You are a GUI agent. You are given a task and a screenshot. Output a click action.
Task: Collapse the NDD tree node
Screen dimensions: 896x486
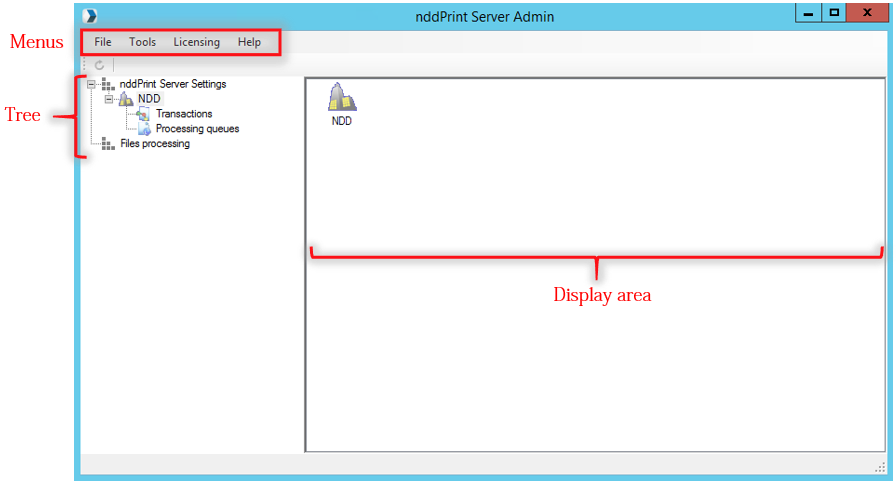coord(109,99)
